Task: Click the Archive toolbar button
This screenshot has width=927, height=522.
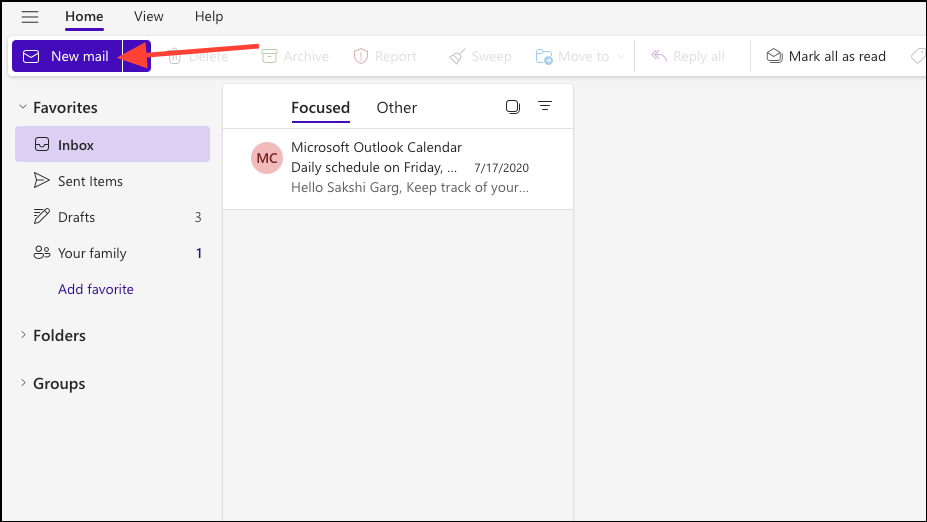Action: click(x=295, y=56)
